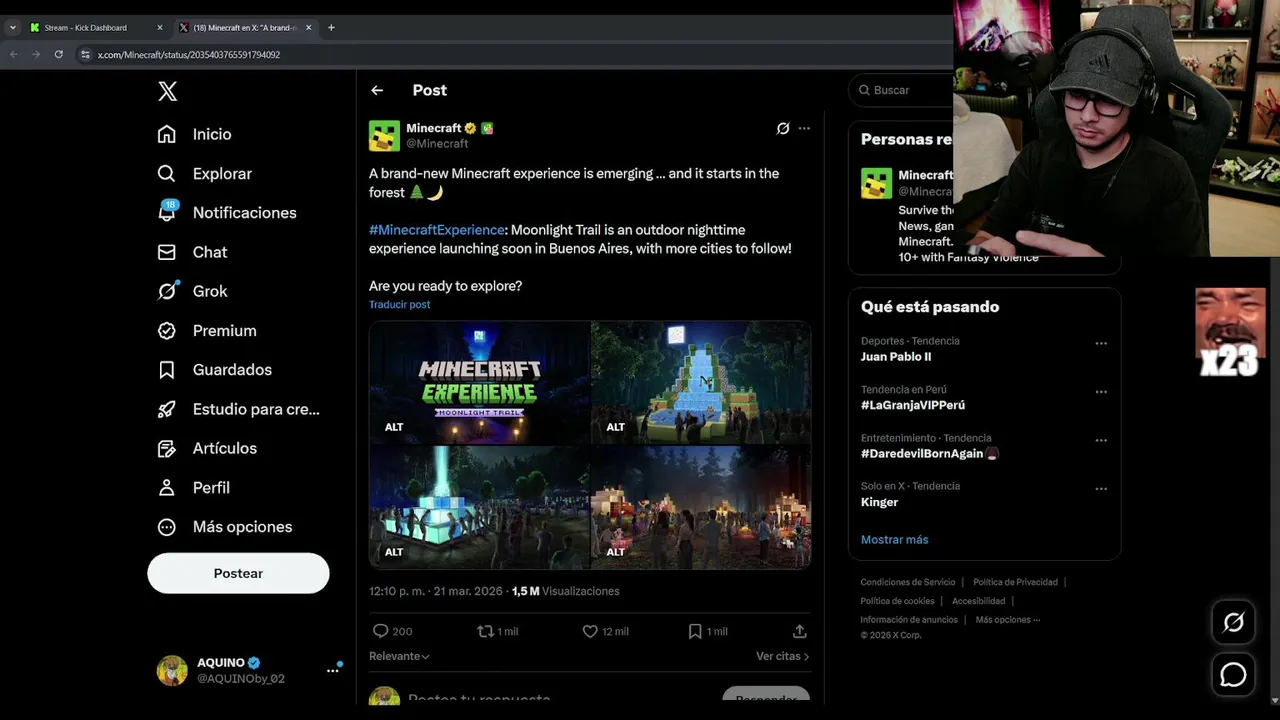This screenshot has width=1280, height=720.
Task: Expand the Relevante sorting dropdown
Action: (399, 656)
